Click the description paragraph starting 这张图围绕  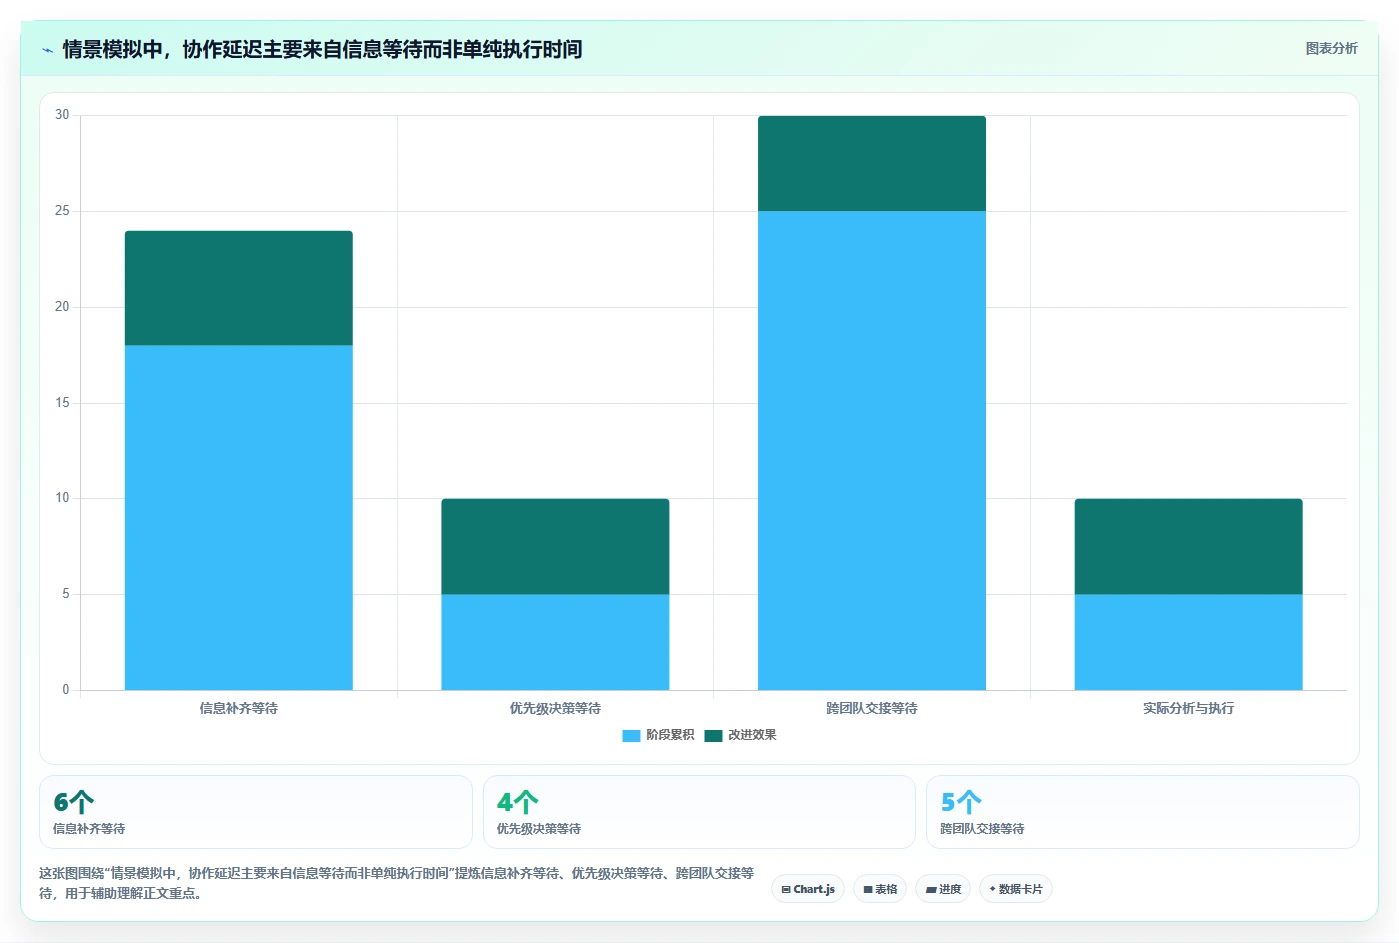coord(396,883)
